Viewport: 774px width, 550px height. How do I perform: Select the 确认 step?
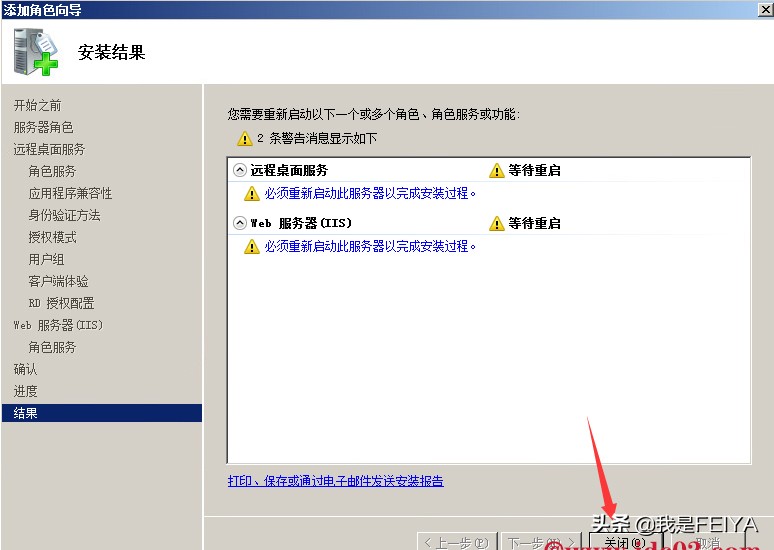click(25, 369)
